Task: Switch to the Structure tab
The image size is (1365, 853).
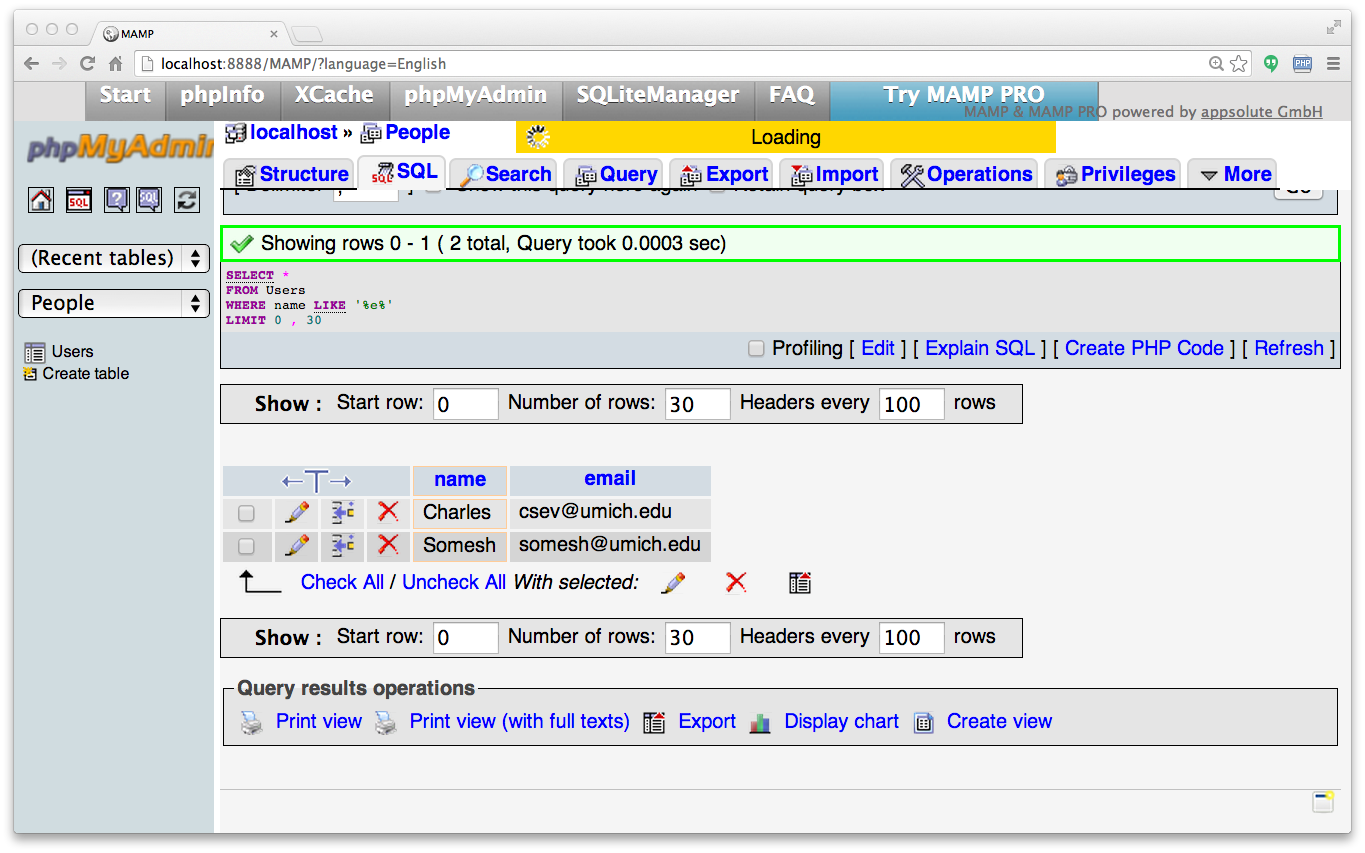Action: (x=289, y=174)
